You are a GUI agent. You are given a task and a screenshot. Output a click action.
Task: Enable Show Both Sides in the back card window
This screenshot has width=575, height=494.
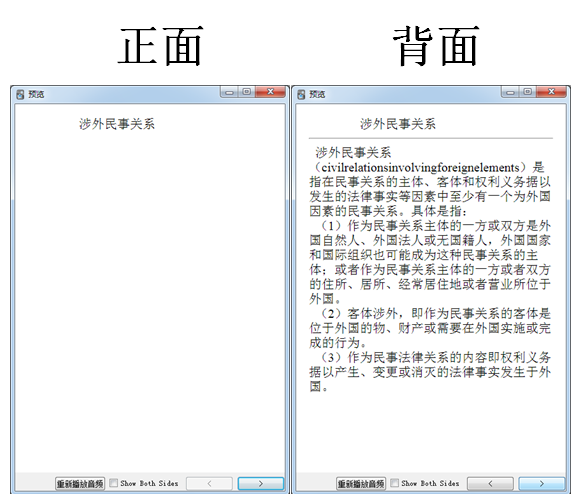click(x=395, y=483)
